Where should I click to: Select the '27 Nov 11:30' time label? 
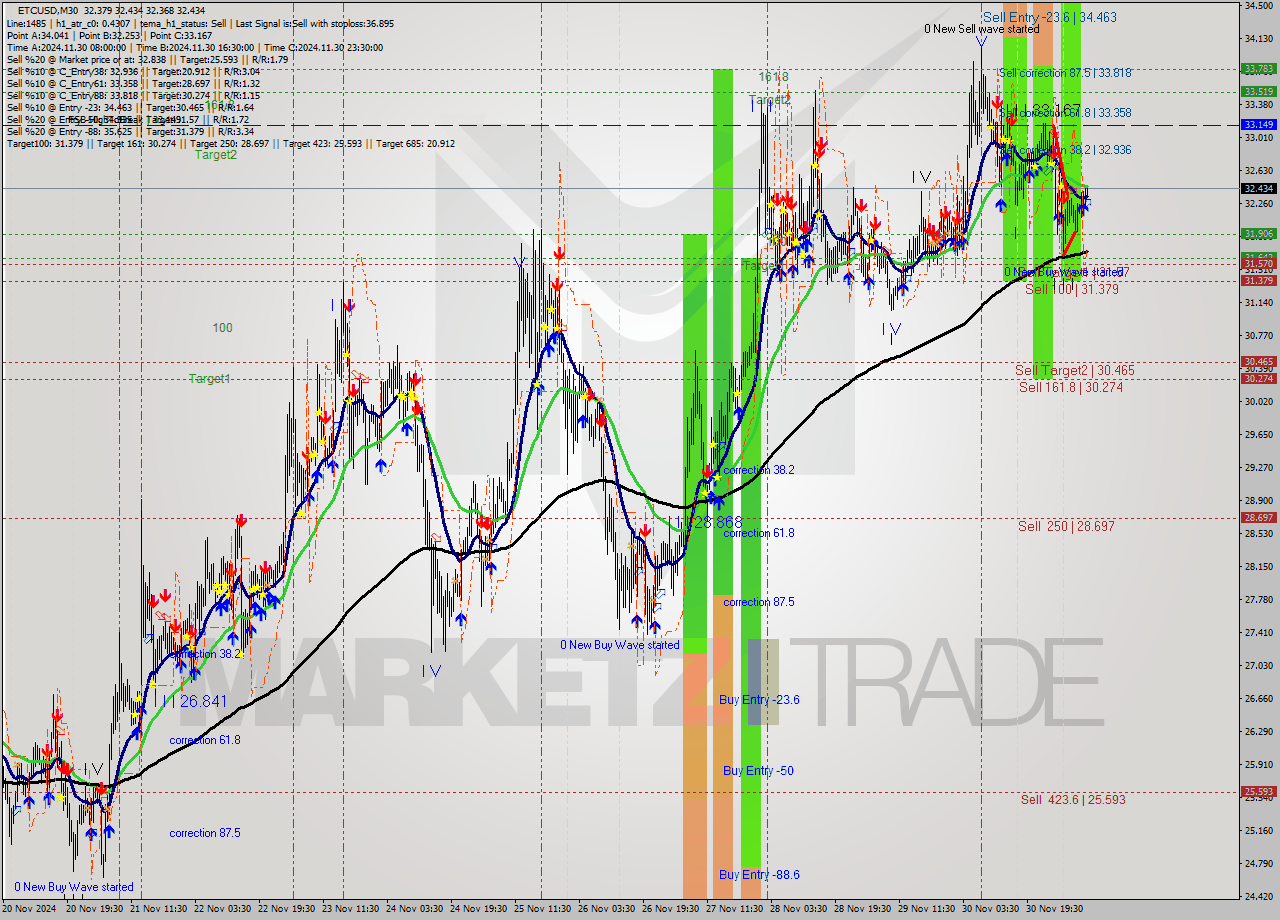735,909
